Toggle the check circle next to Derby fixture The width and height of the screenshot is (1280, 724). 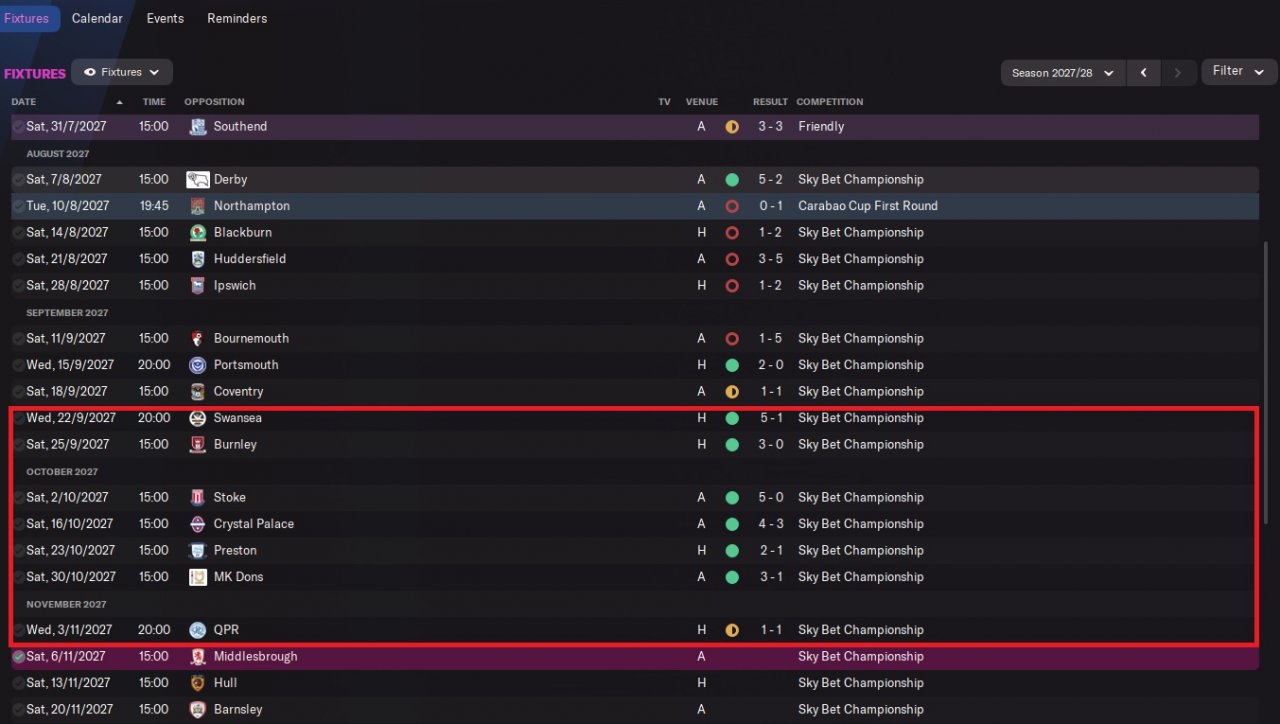pyautogui.click(x=18, y=180)
